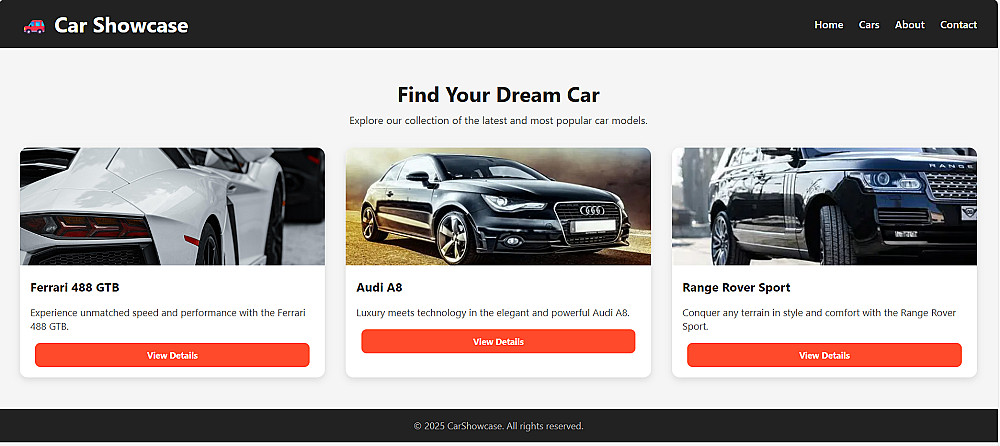The width and height of the screenshot is (1000, 446).
Task: Click the Find Your Dream Car heading
Action: tap(499, 95)
